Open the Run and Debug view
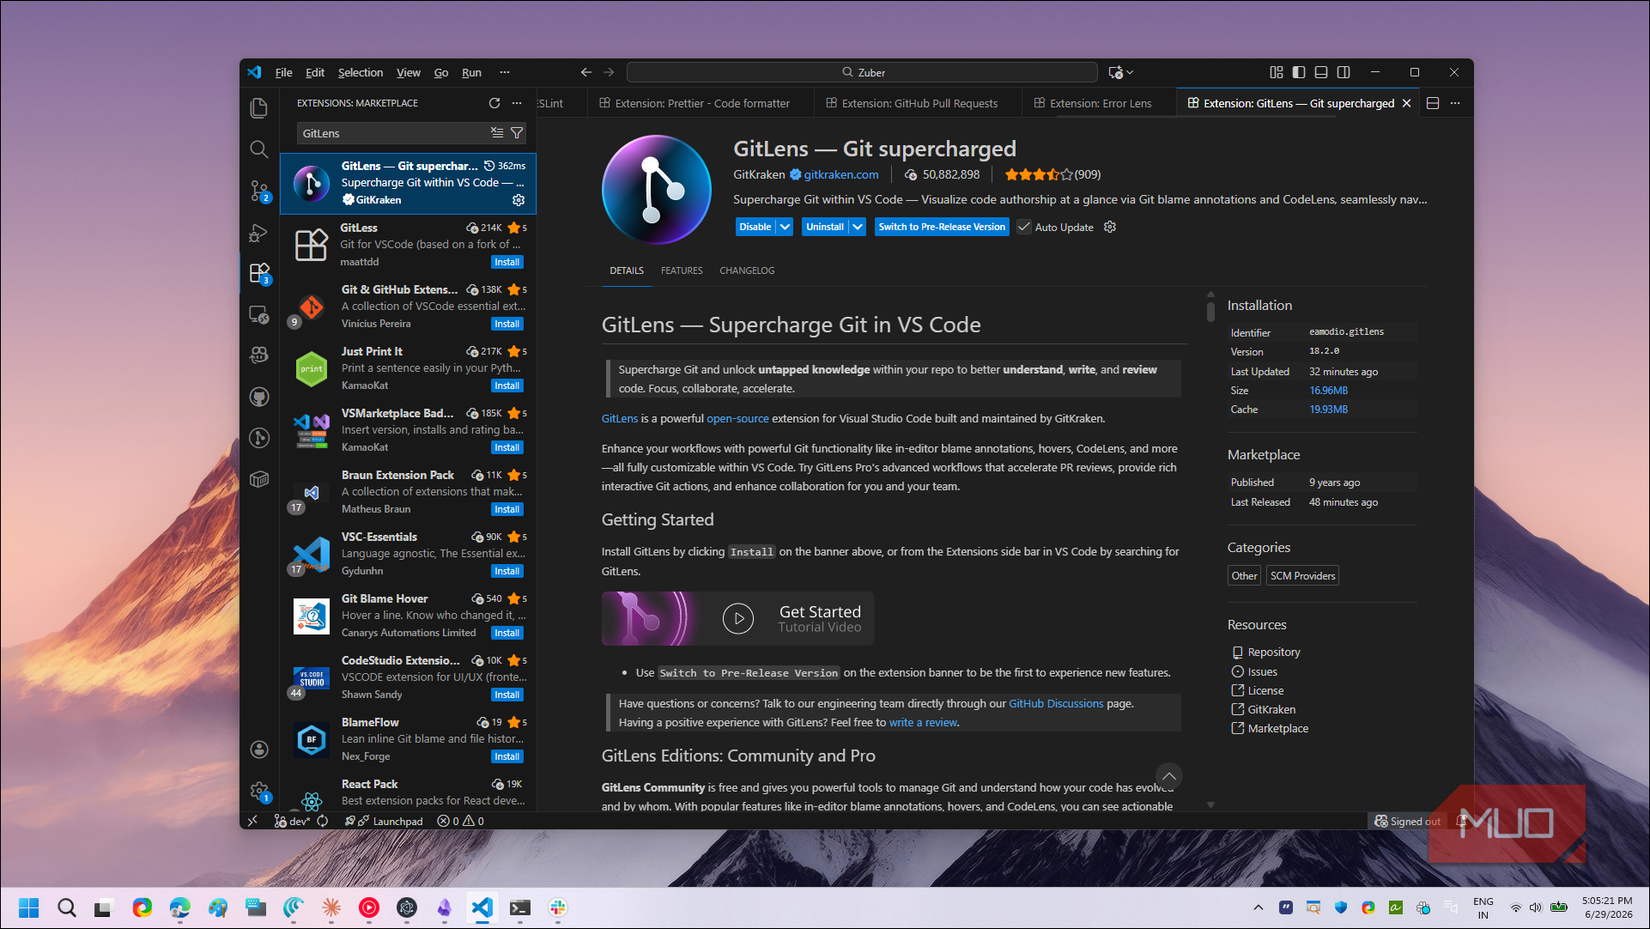Screen dimensions: 1650x929 (259, 232)
